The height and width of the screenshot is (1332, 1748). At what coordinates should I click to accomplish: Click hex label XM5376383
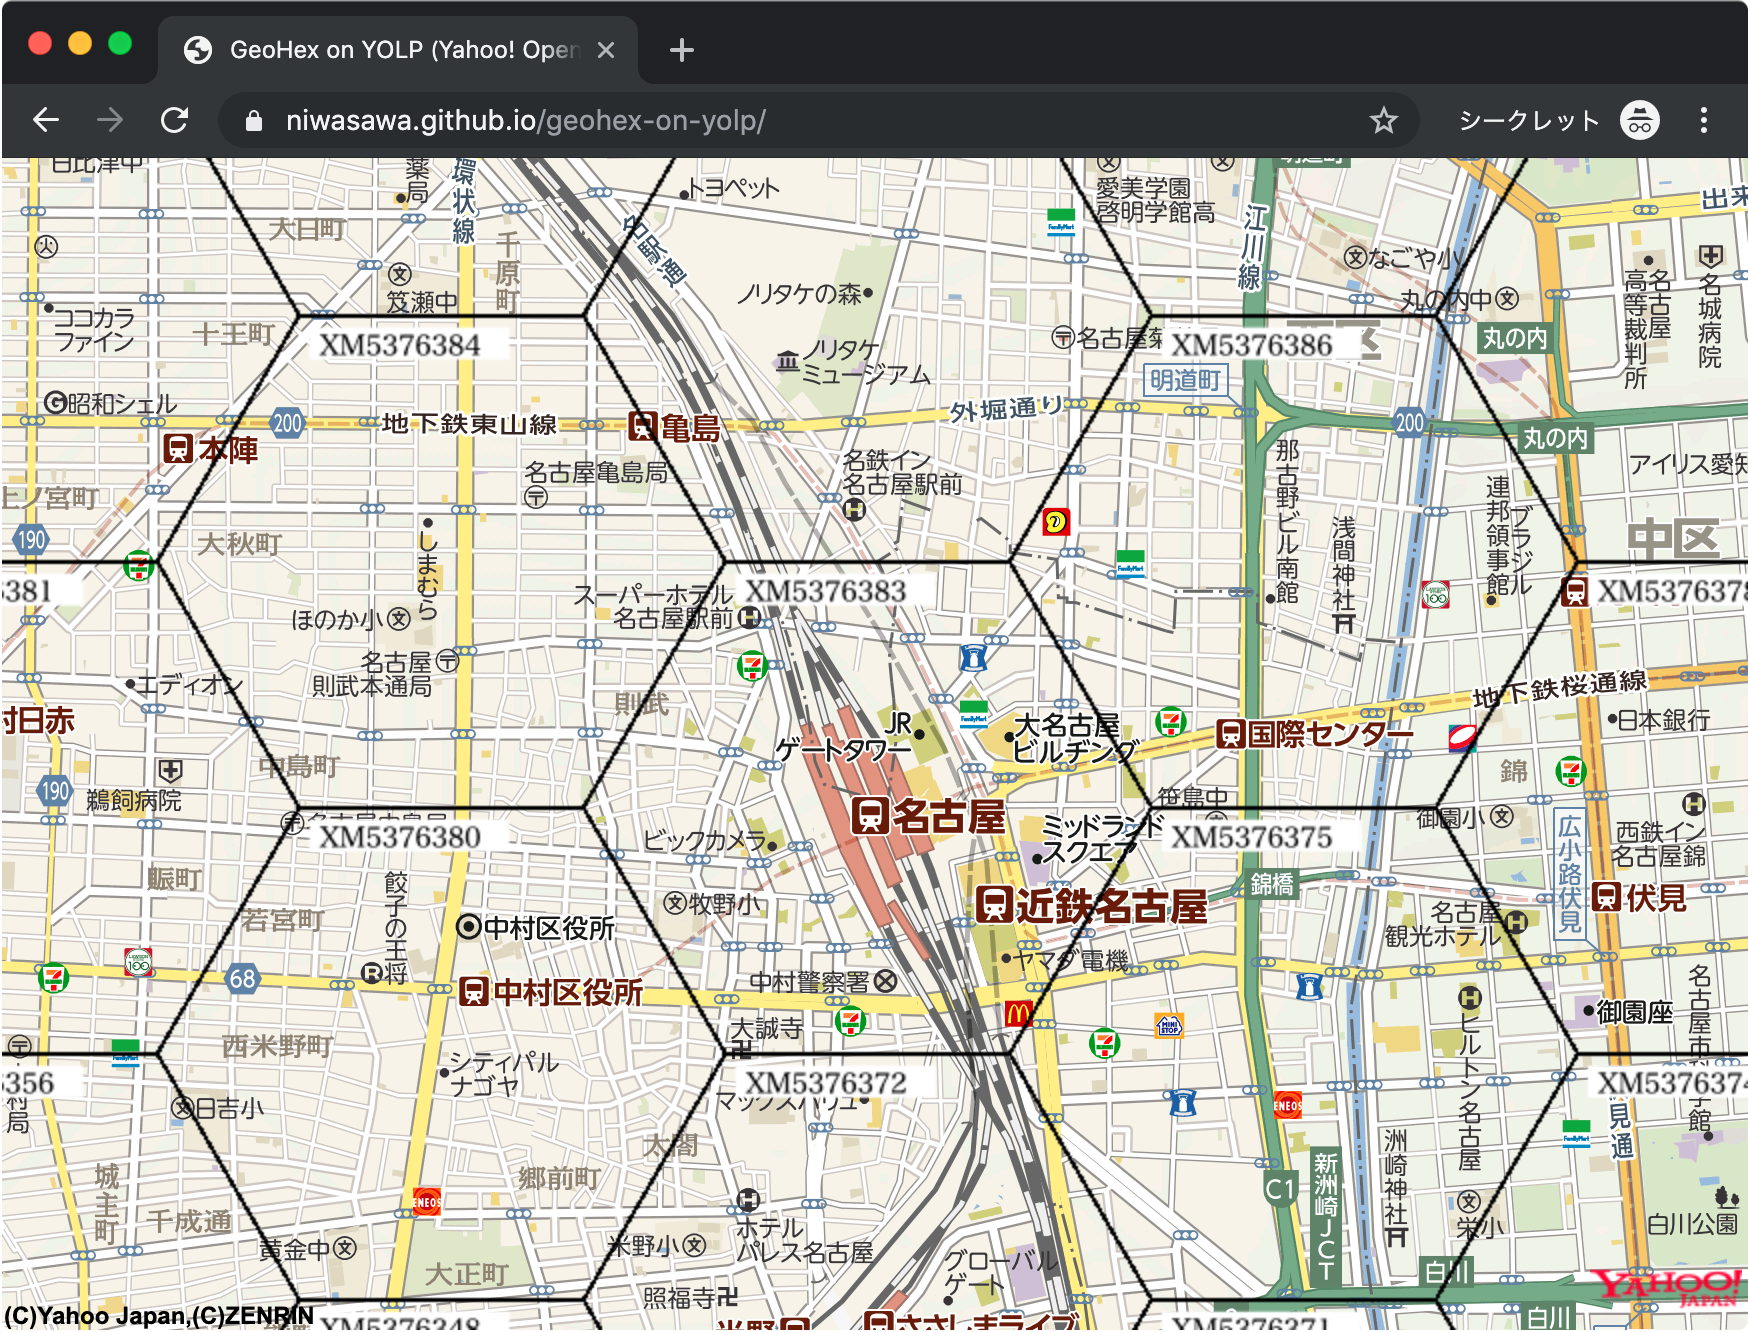(826, 591)
